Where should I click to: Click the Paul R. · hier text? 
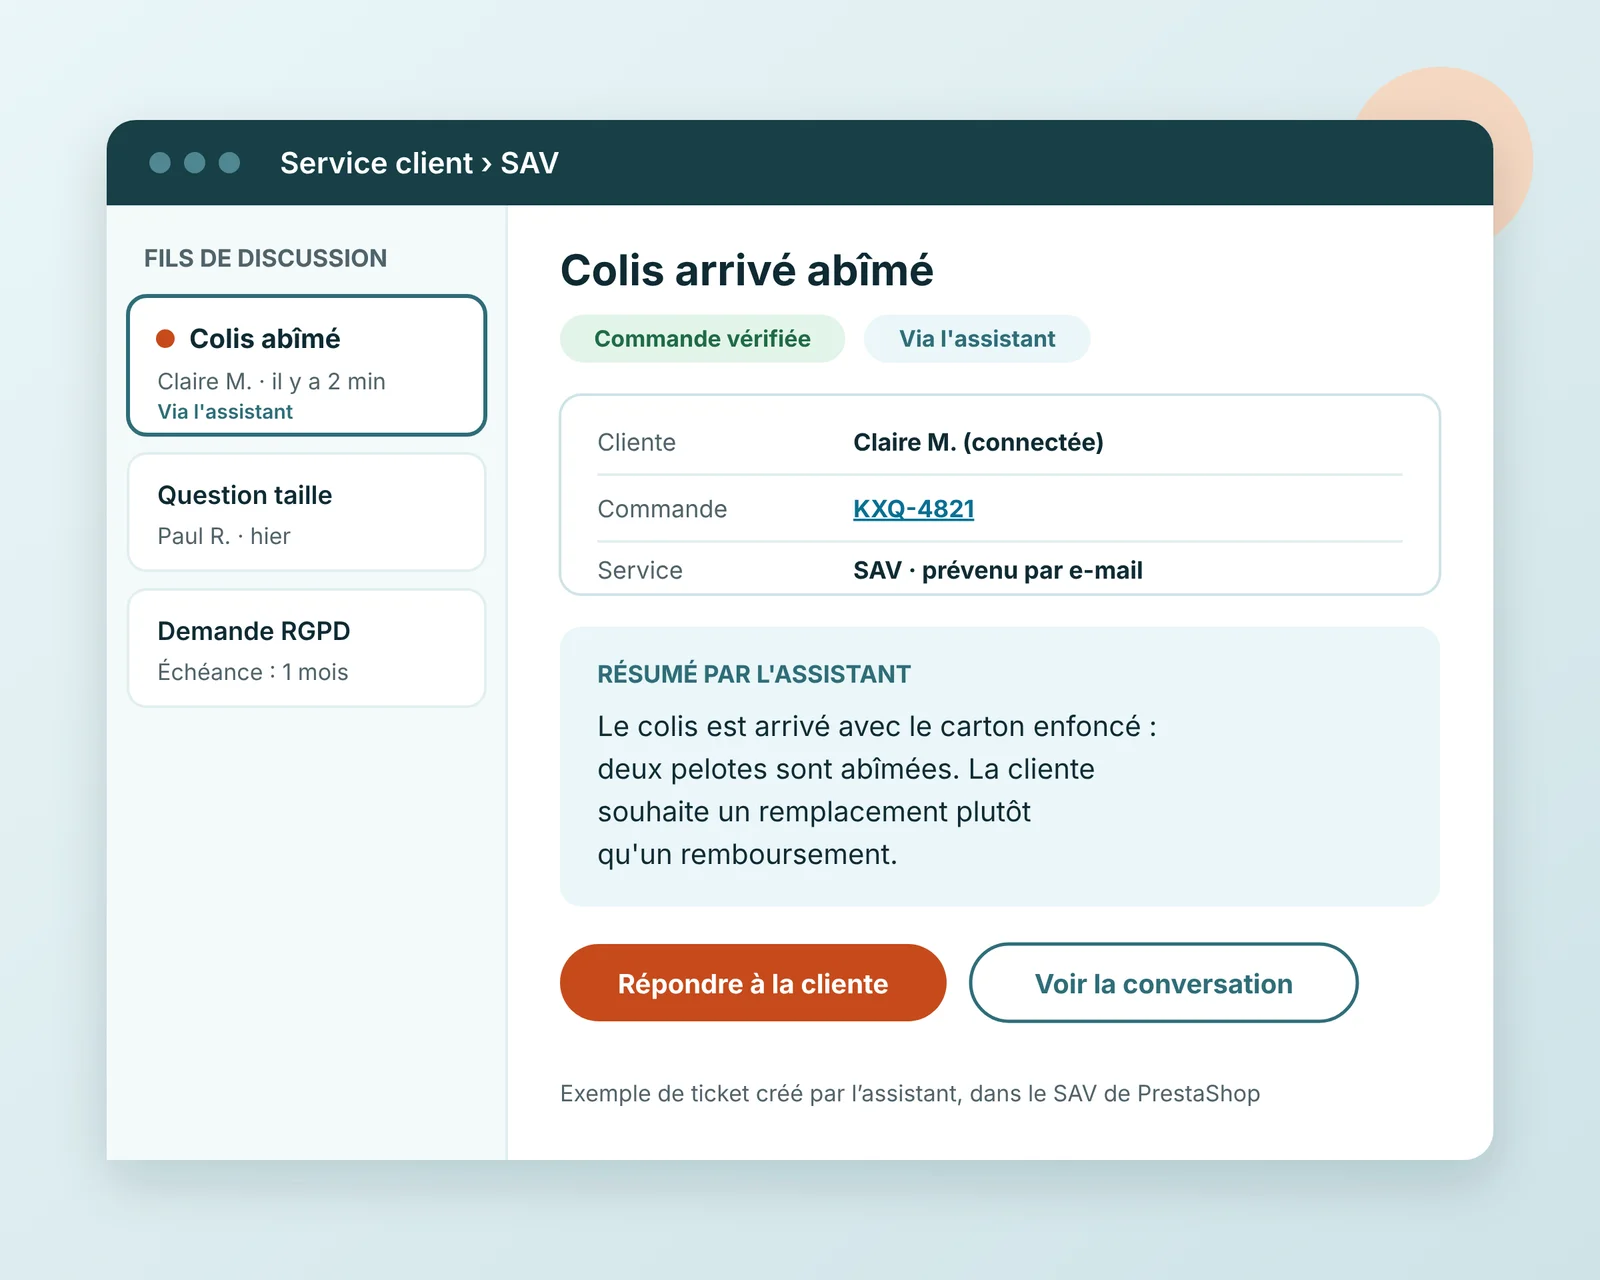coord(224,536)
